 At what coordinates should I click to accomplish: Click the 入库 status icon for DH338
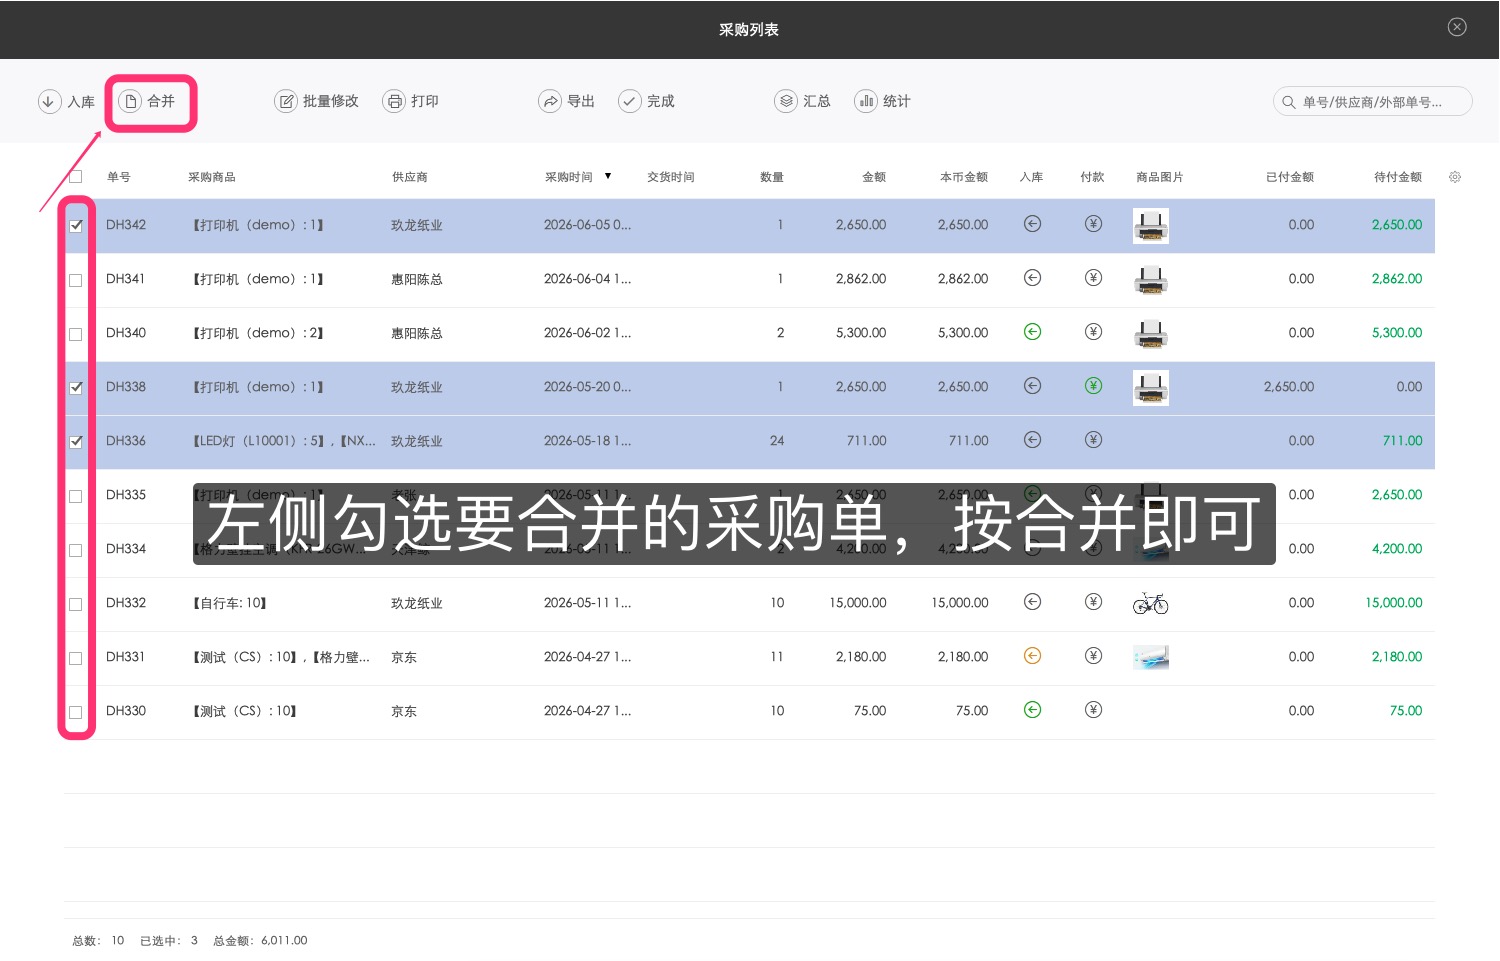point(1033,386)
